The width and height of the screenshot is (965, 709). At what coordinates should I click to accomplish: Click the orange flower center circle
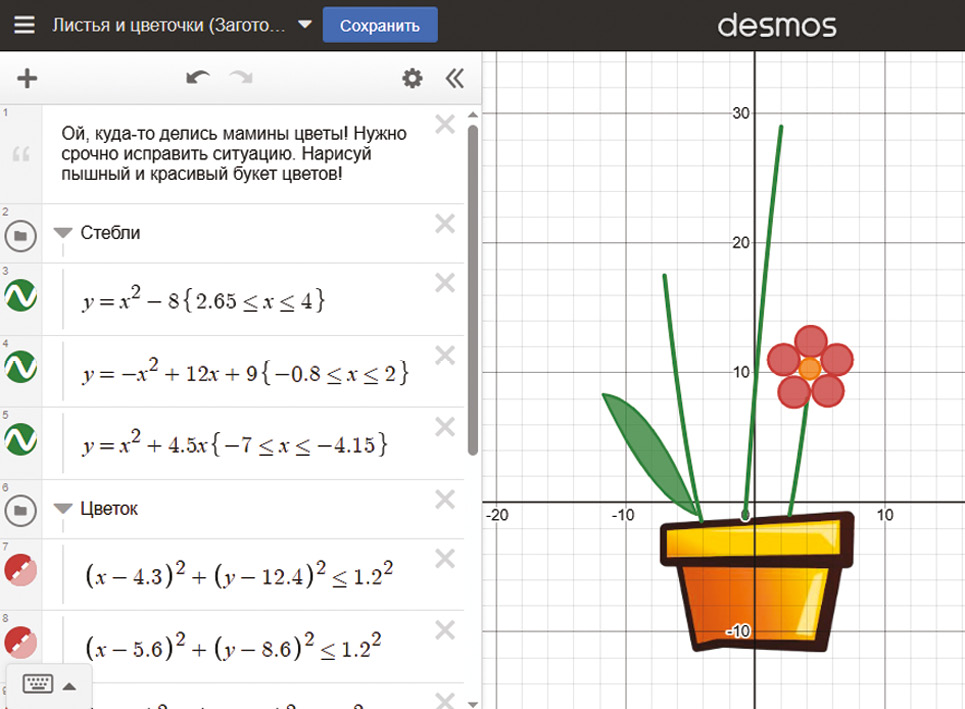click(x=810, y=368)
